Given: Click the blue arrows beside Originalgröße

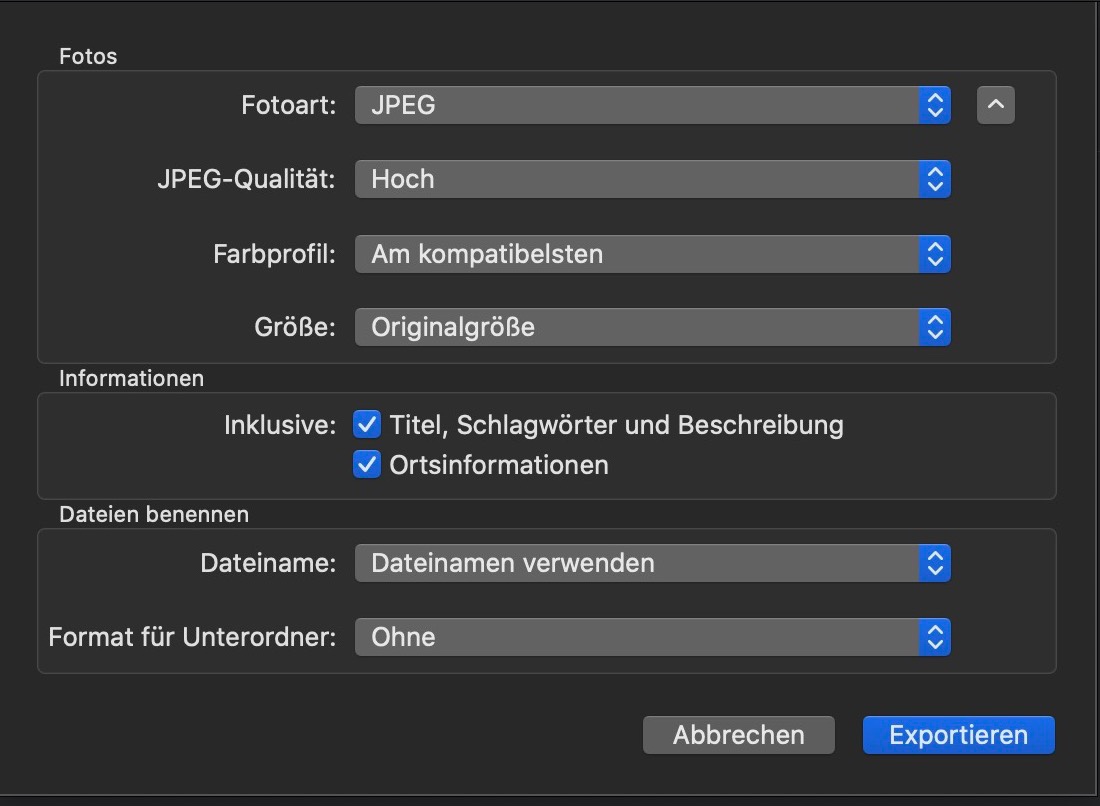Looking at the screenshot, I should pos(935,327).
